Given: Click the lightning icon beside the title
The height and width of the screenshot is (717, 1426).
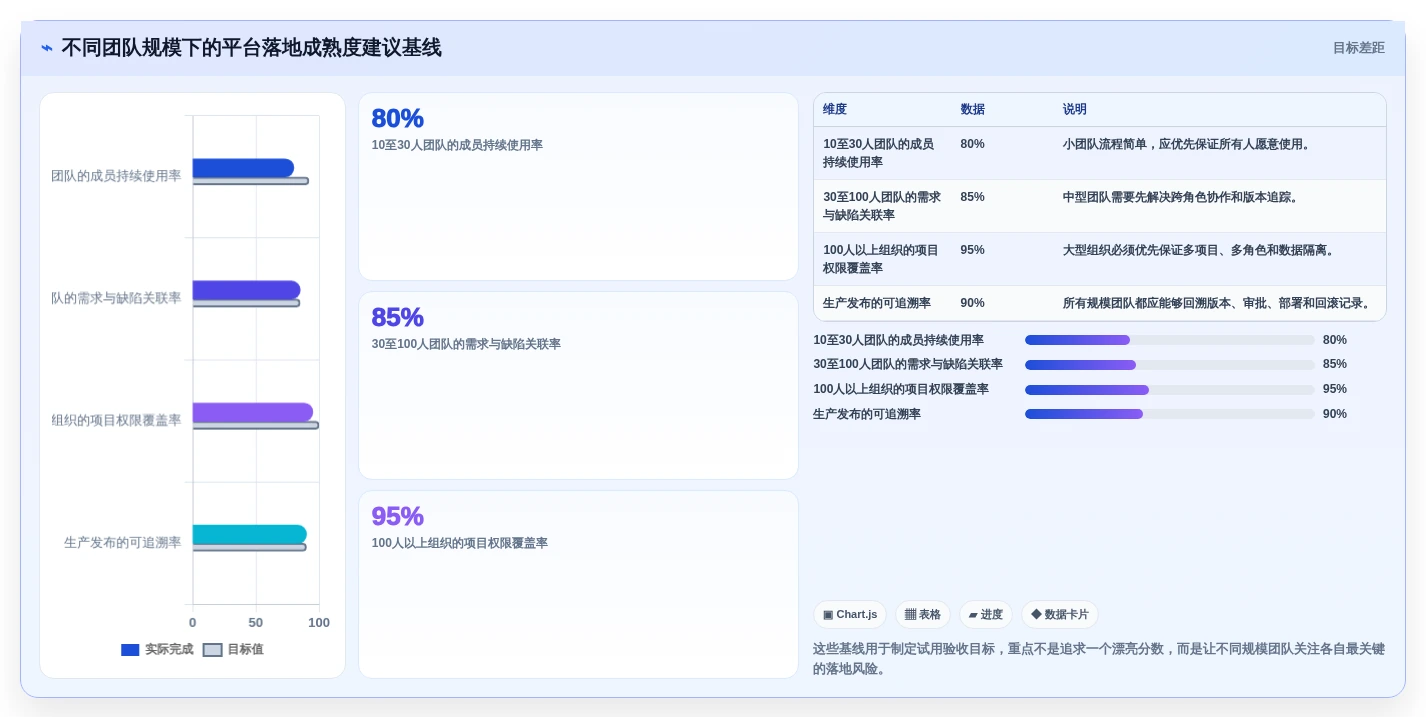Looking at the screenshot, I should tap(47, 48).
